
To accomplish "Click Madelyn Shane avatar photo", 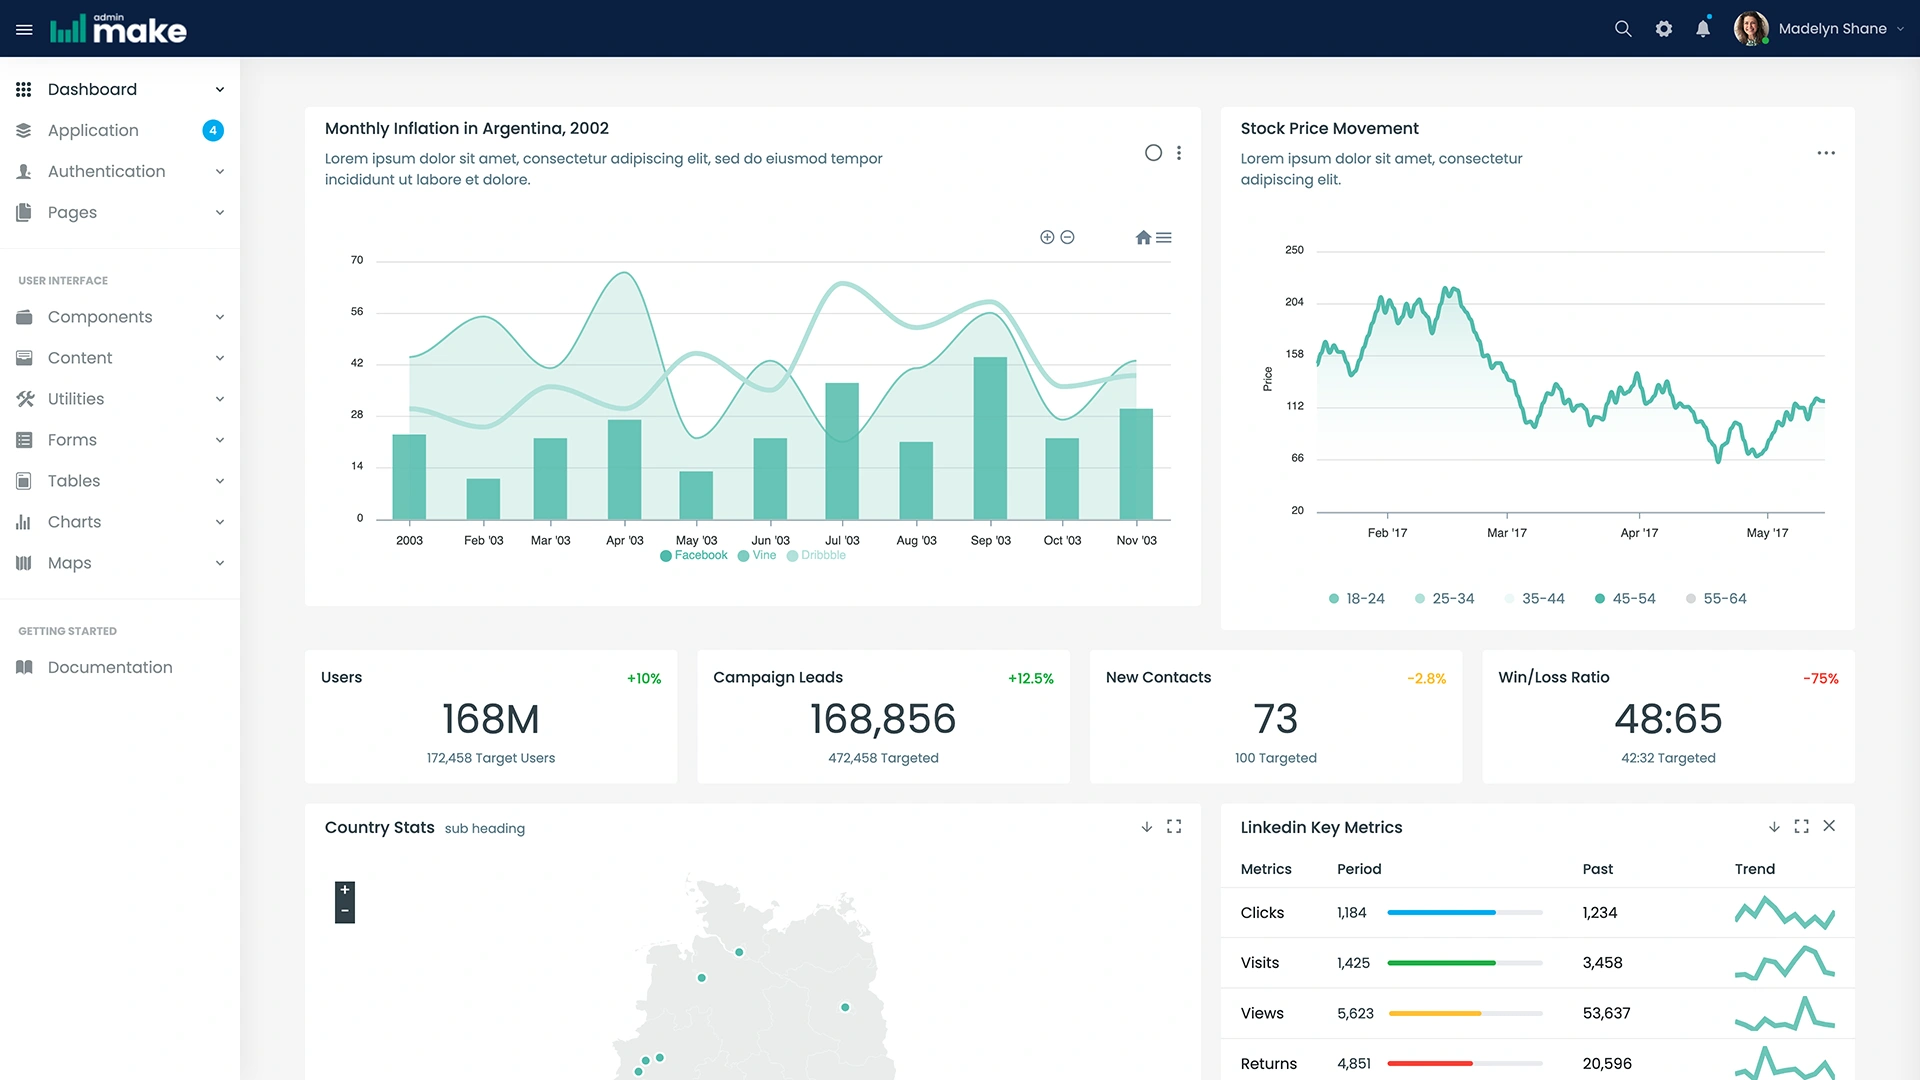I will tap(1751, 29).
